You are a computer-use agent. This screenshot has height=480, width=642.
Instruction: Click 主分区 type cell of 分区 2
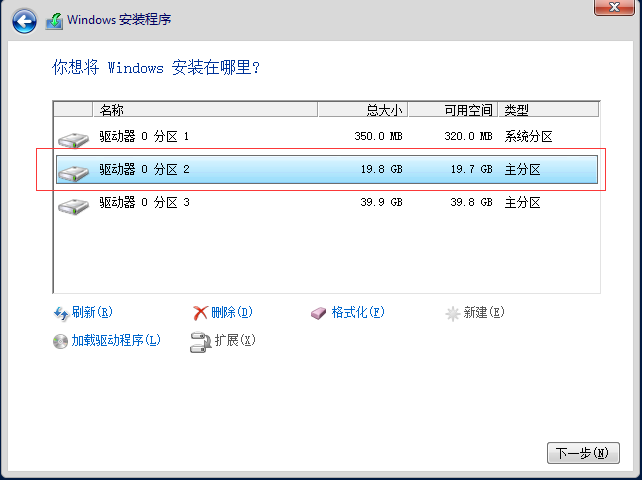pos(522,170)
